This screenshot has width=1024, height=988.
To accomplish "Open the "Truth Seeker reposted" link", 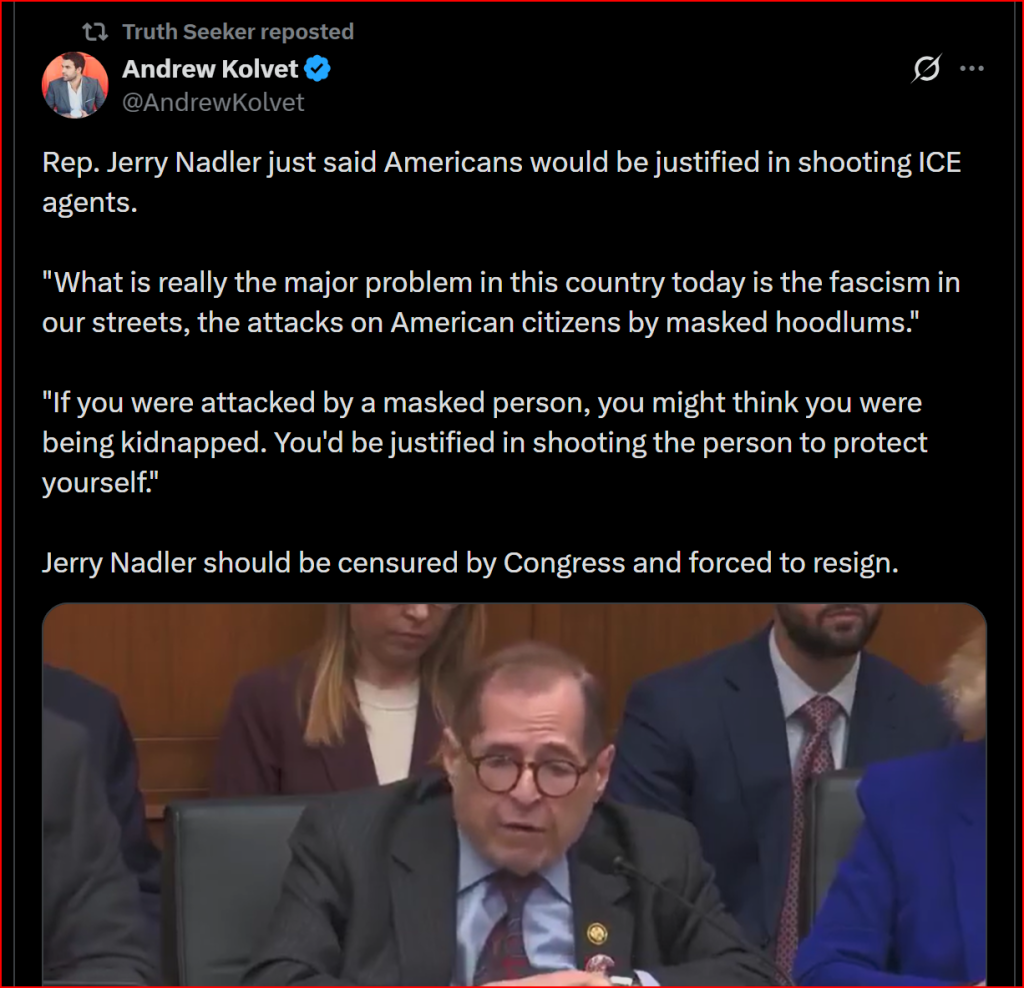I will point(237,32).
